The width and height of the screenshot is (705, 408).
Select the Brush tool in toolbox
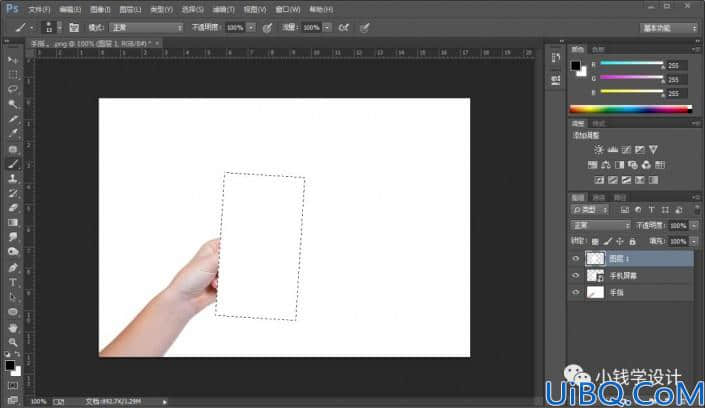(13, 164)
